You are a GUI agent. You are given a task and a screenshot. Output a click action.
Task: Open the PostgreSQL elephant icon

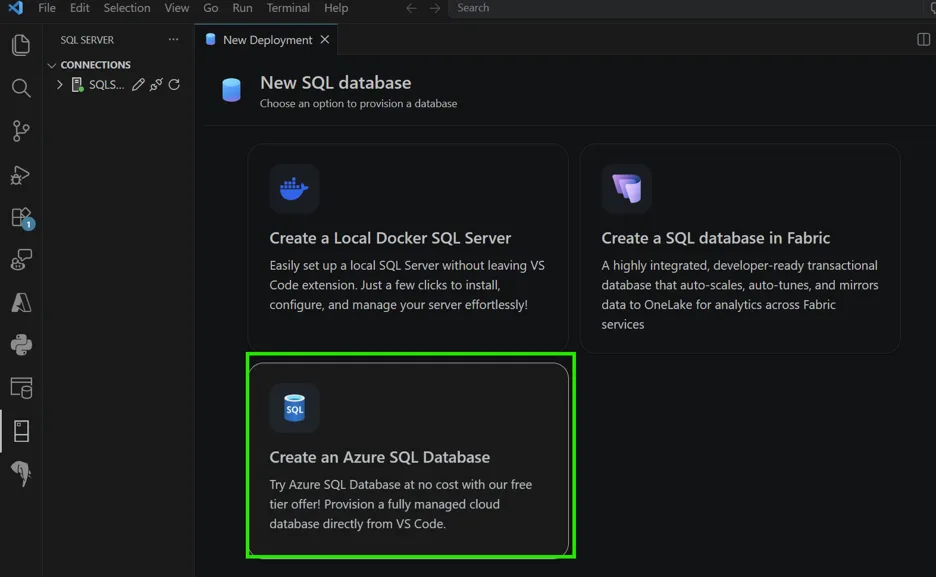tap(21, 474)
